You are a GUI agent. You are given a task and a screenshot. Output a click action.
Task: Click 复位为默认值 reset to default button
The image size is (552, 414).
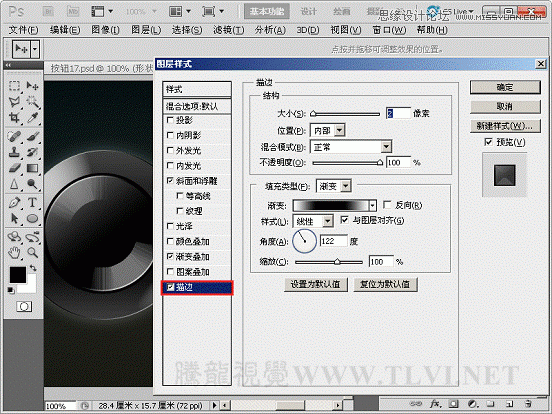pos(385,284)
